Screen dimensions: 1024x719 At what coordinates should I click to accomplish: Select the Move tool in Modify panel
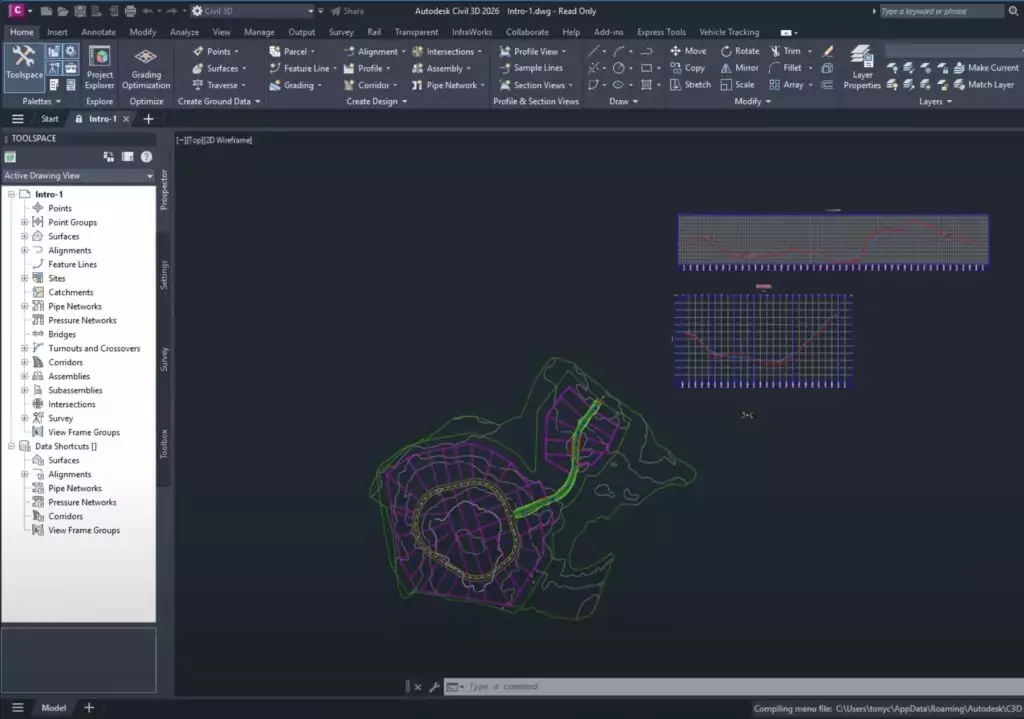tap(687, 51)
